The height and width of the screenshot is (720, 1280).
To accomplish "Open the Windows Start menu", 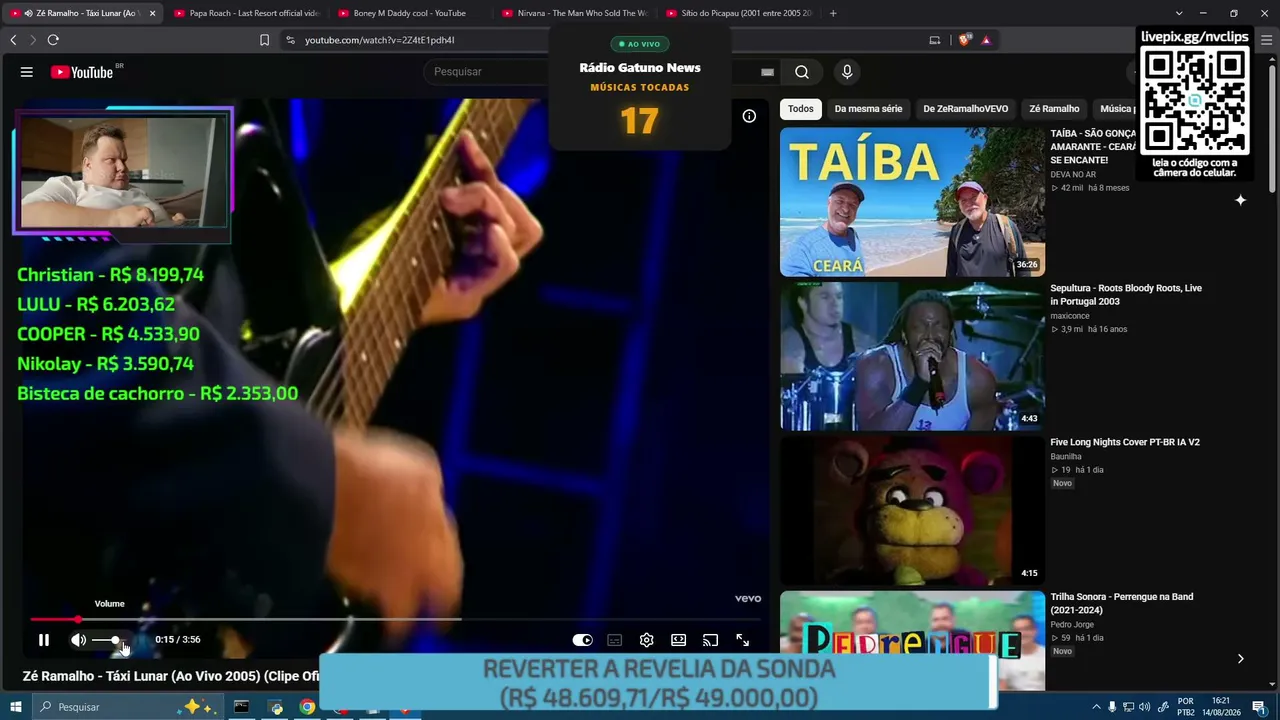I will 16,707.
